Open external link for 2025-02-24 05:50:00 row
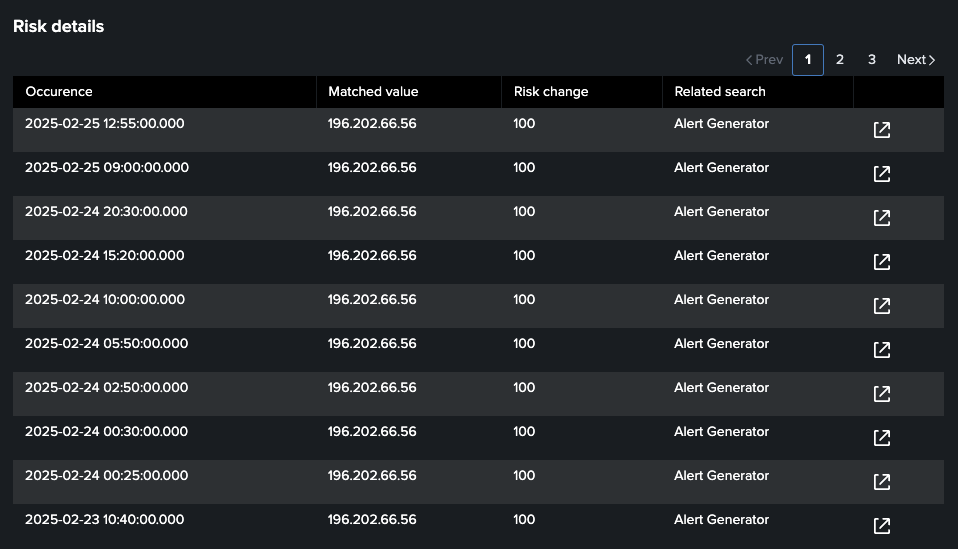The image size is (958, 549). click(881, 350)
